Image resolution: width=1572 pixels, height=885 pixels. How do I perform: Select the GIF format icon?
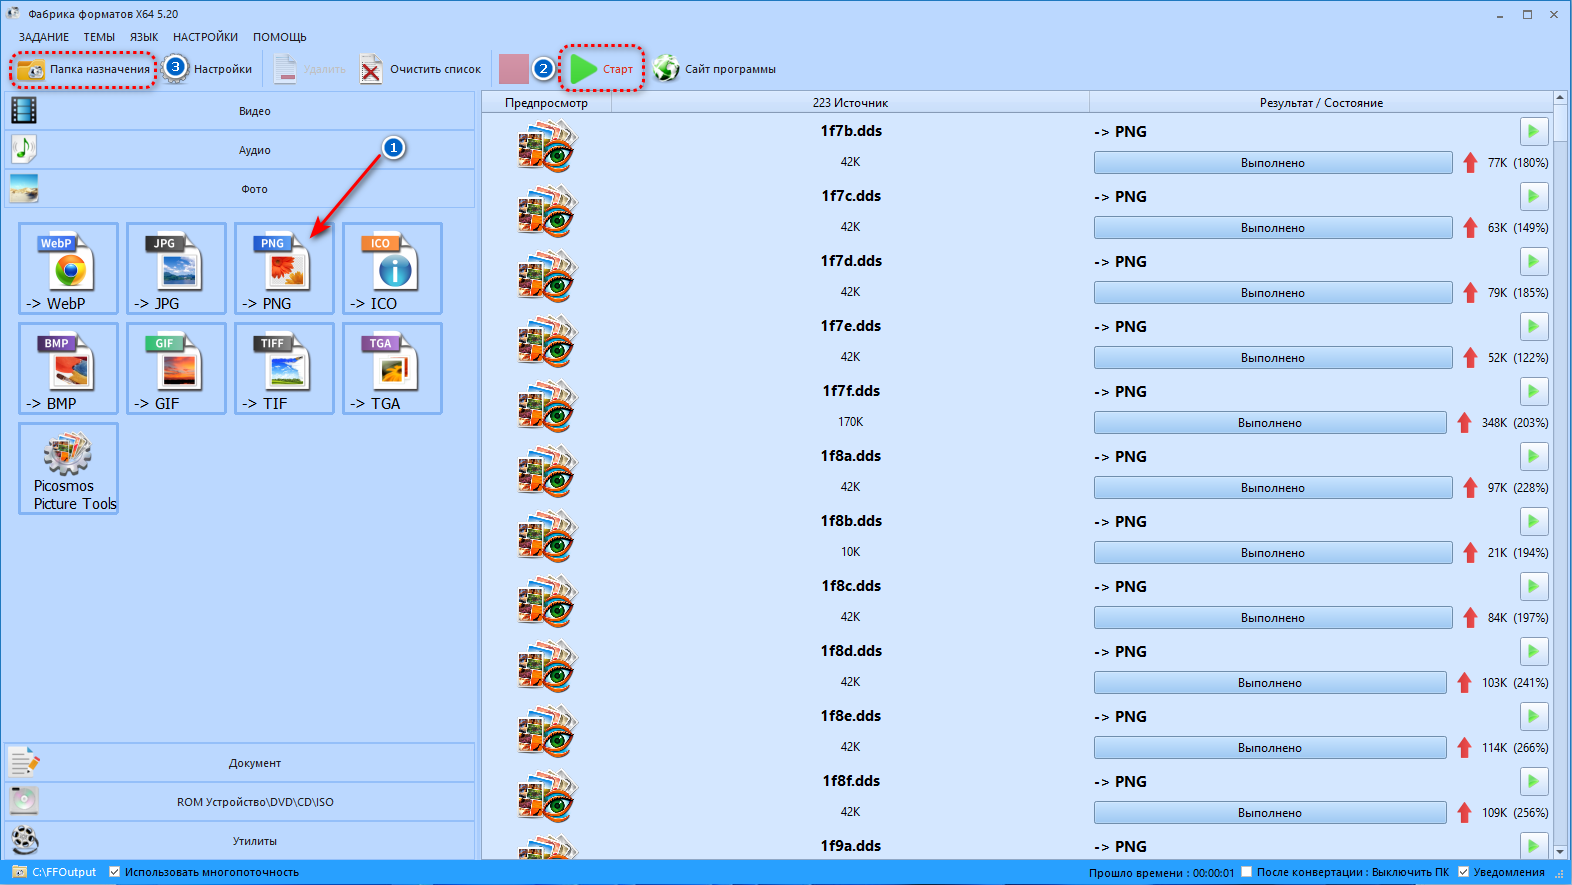[176, 368]
